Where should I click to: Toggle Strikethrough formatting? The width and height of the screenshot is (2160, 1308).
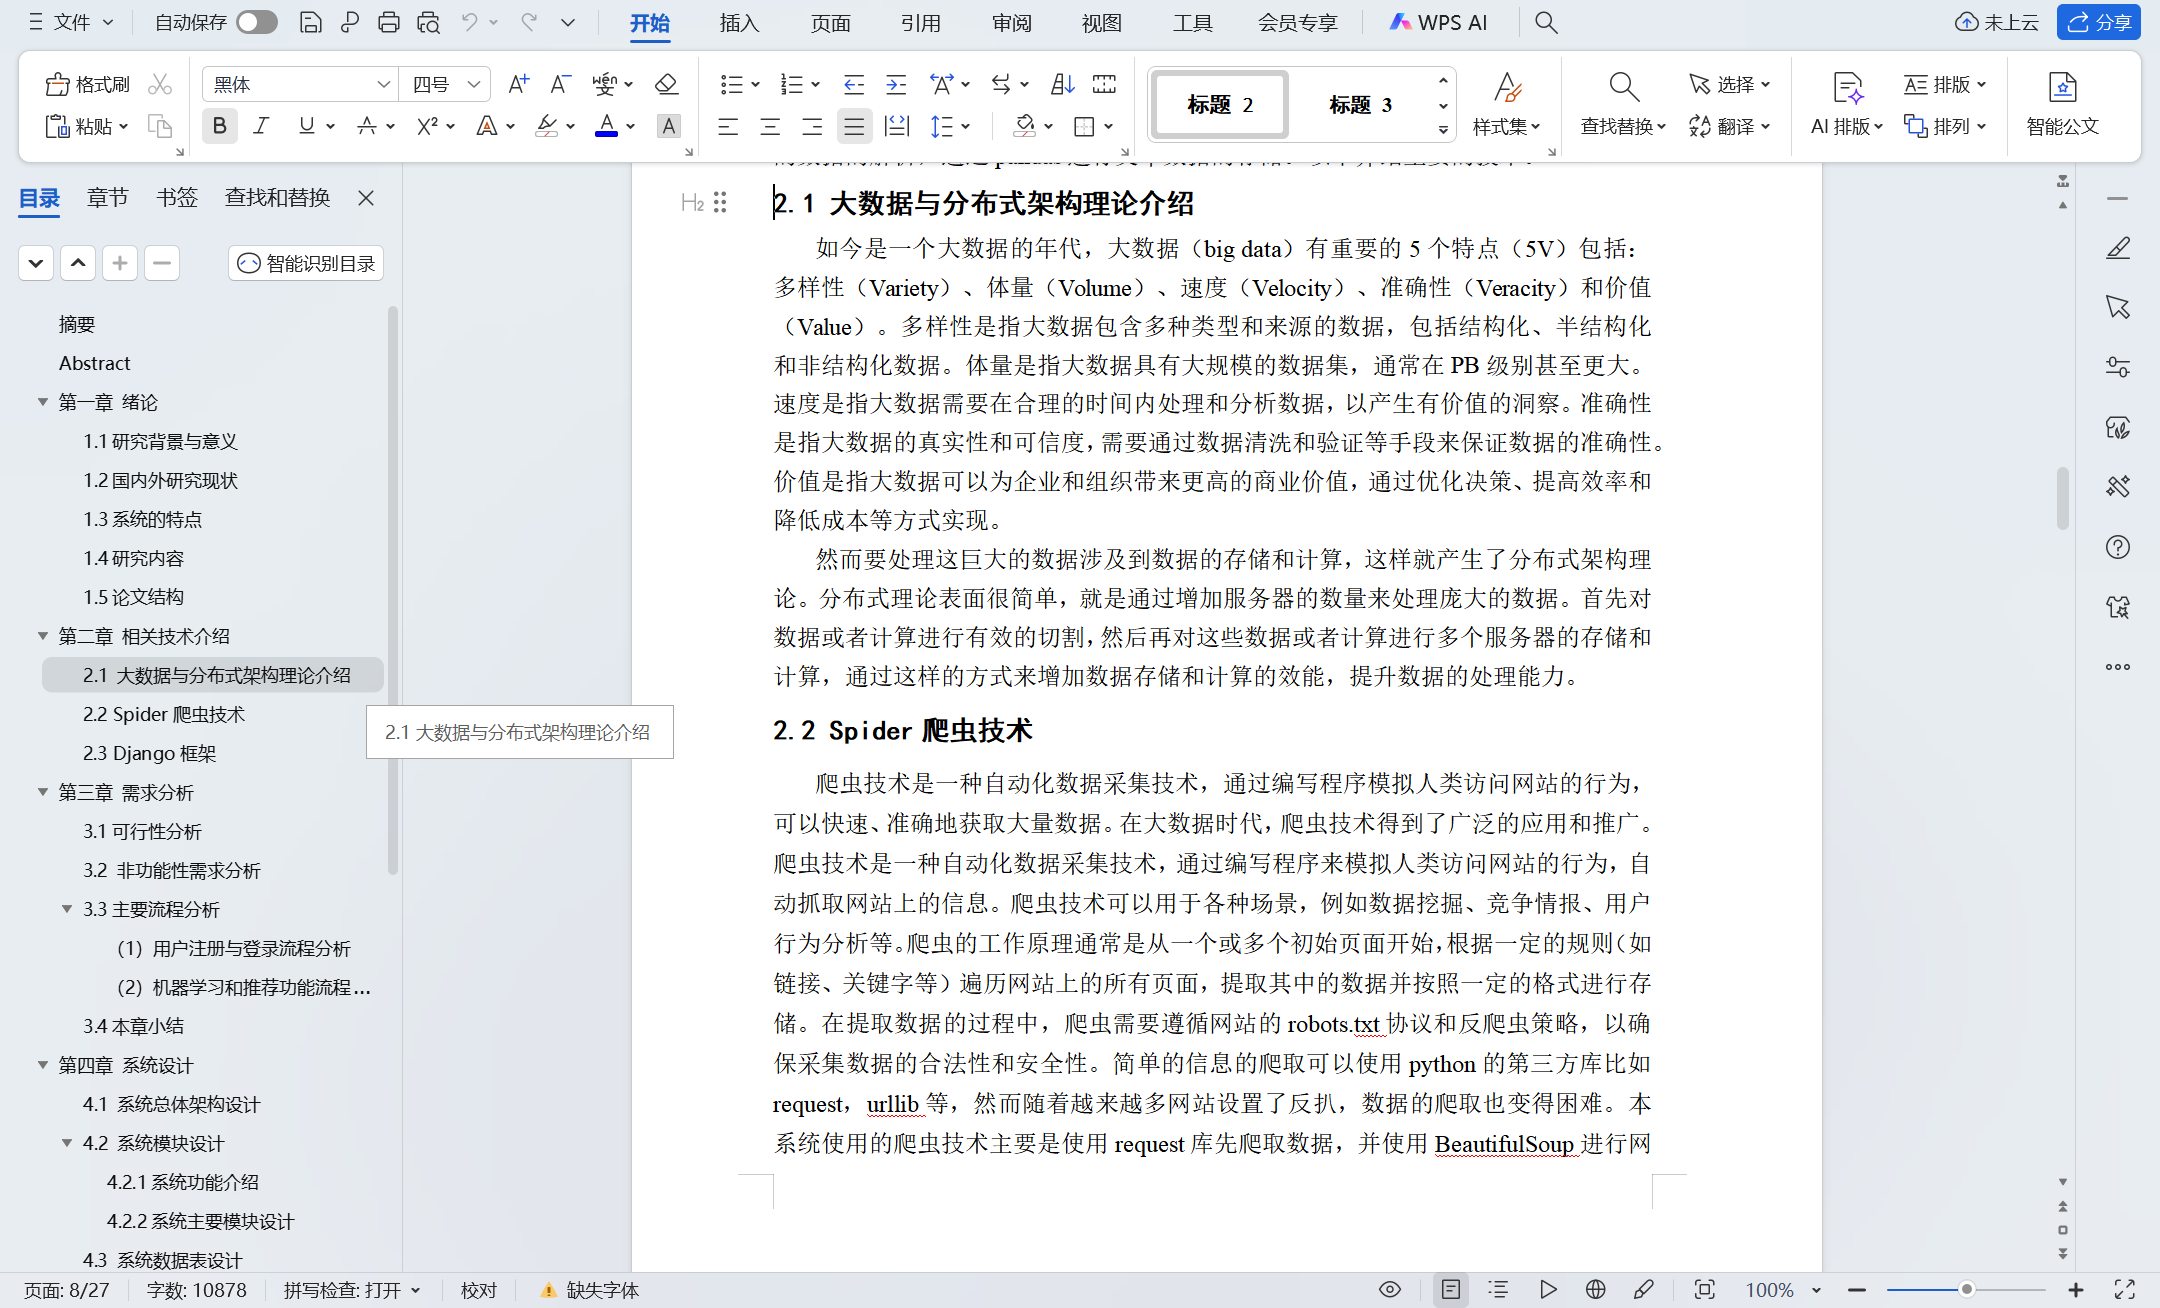(x=366, y=126)
